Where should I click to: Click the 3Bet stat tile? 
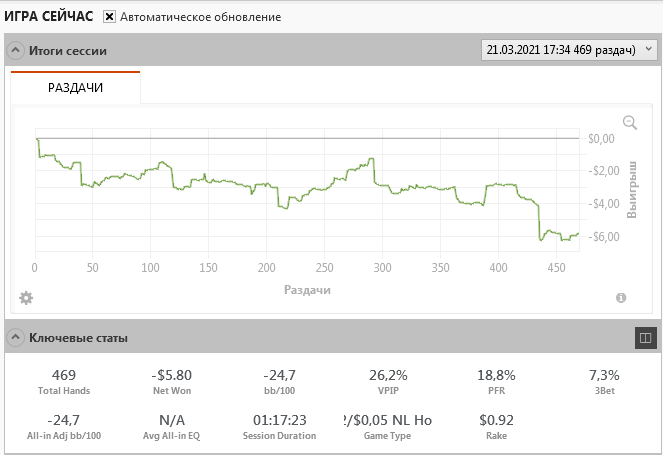[x=605, y=382]
